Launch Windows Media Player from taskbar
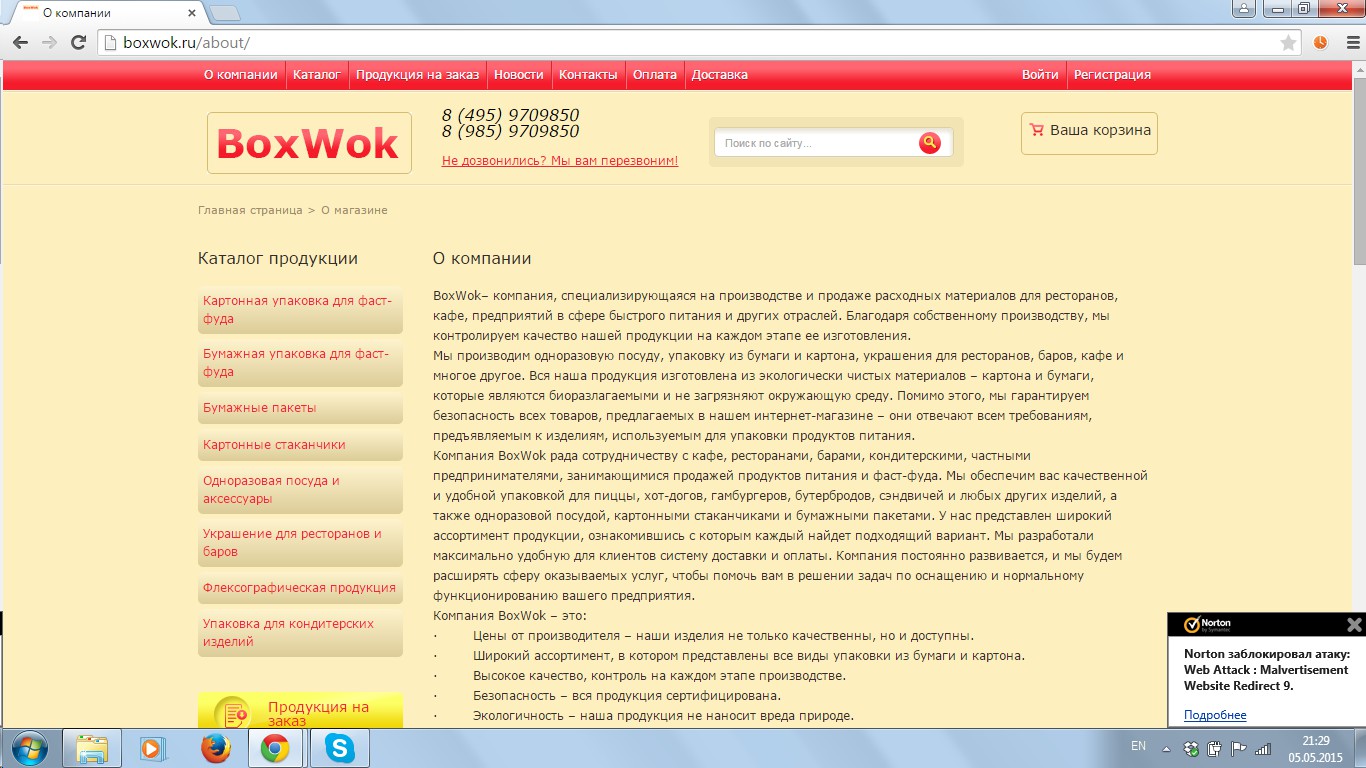 point(153,748)
